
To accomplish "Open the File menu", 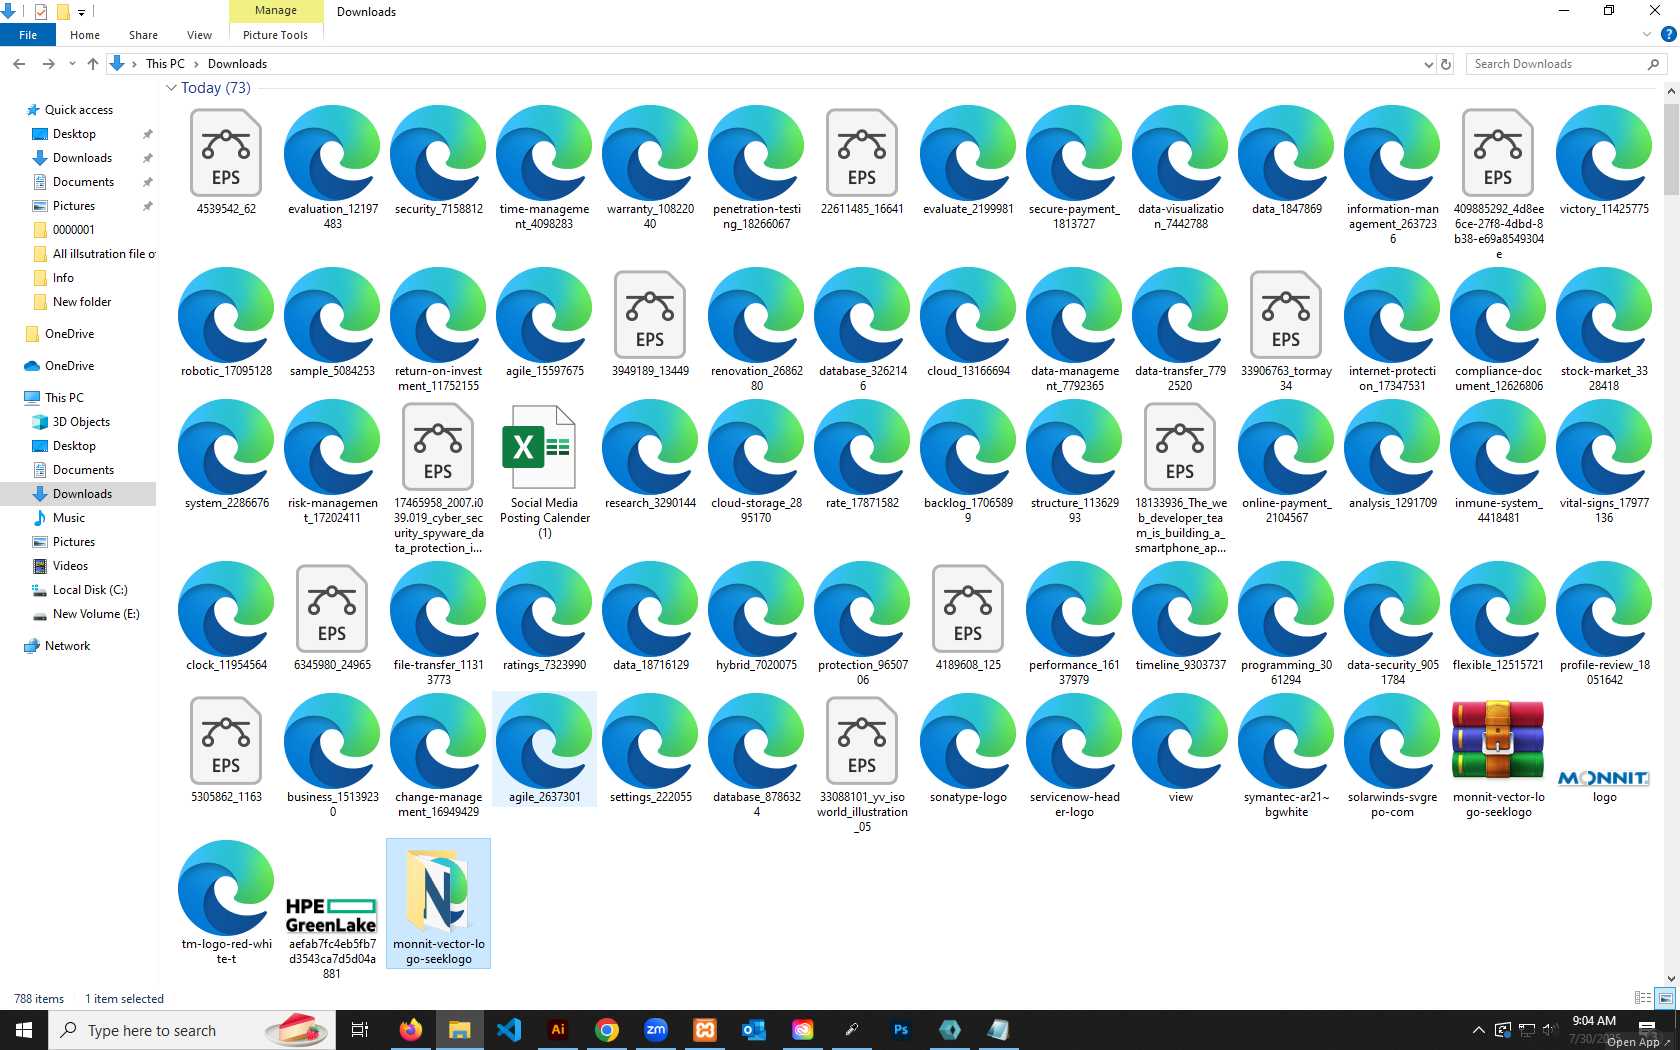I will tap(28, 35).
